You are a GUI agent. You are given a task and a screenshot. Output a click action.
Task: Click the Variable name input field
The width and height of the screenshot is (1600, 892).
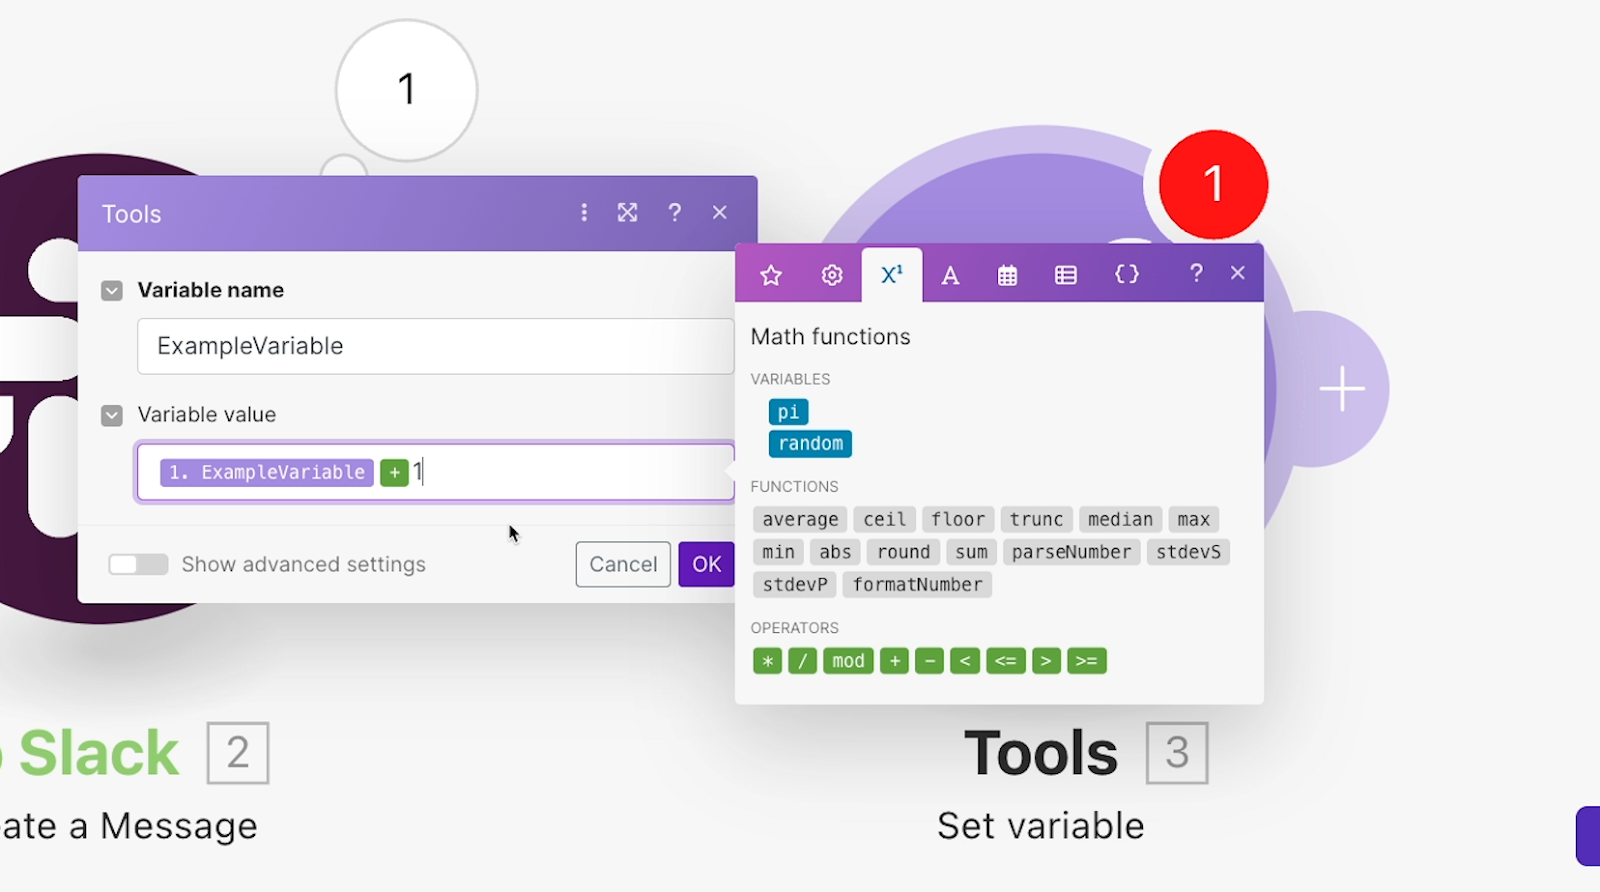pyautogui.click(x=436, y=346)
